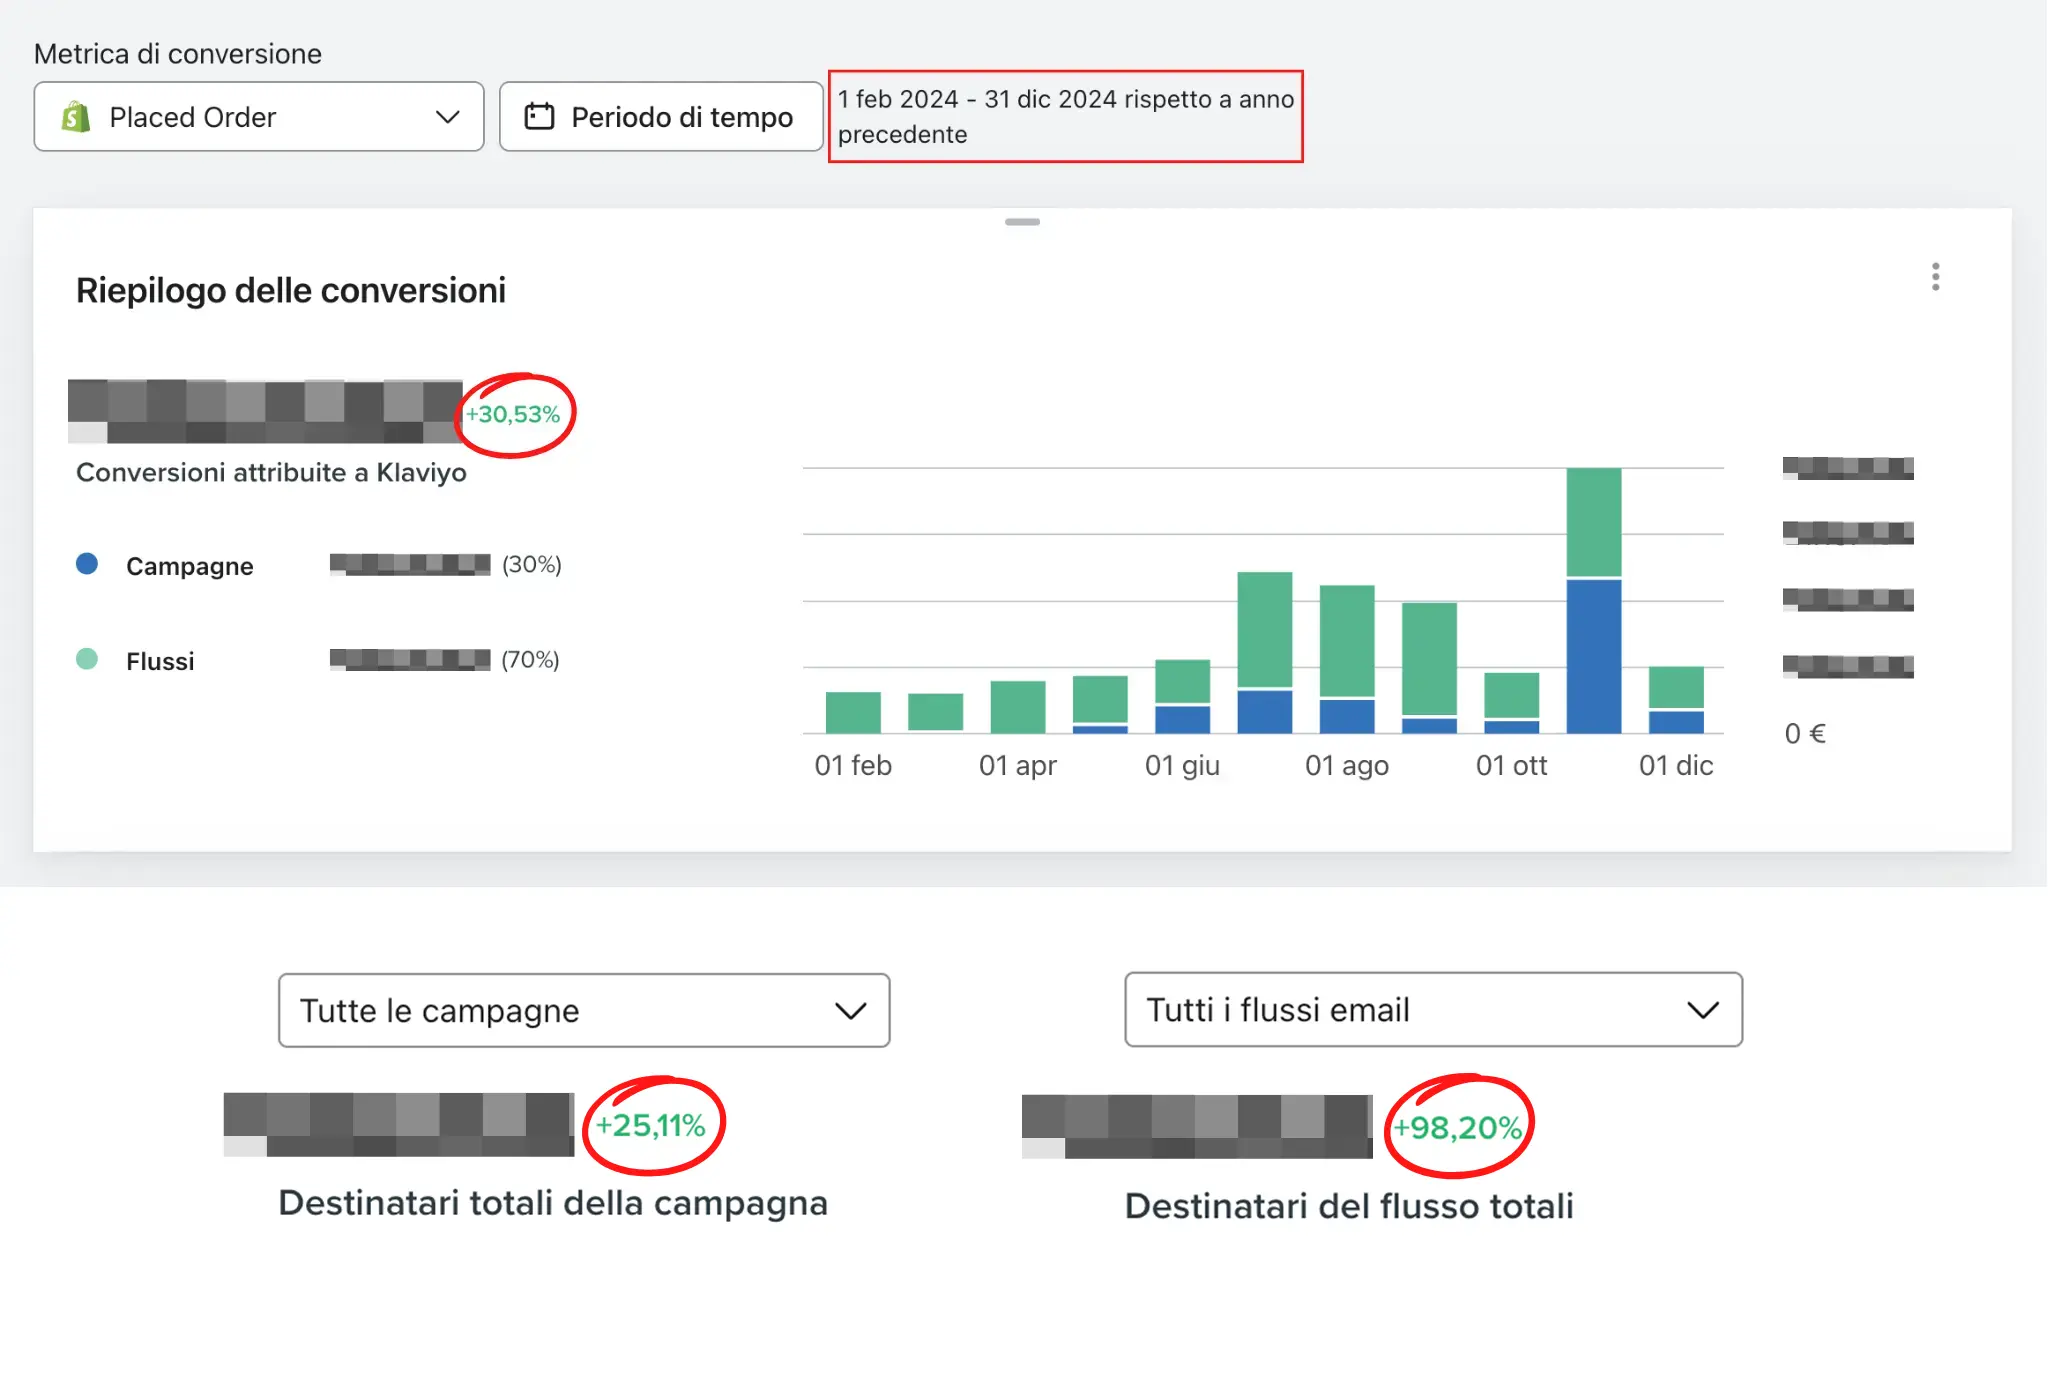Click the Campagne legend label

pos(189,566)
